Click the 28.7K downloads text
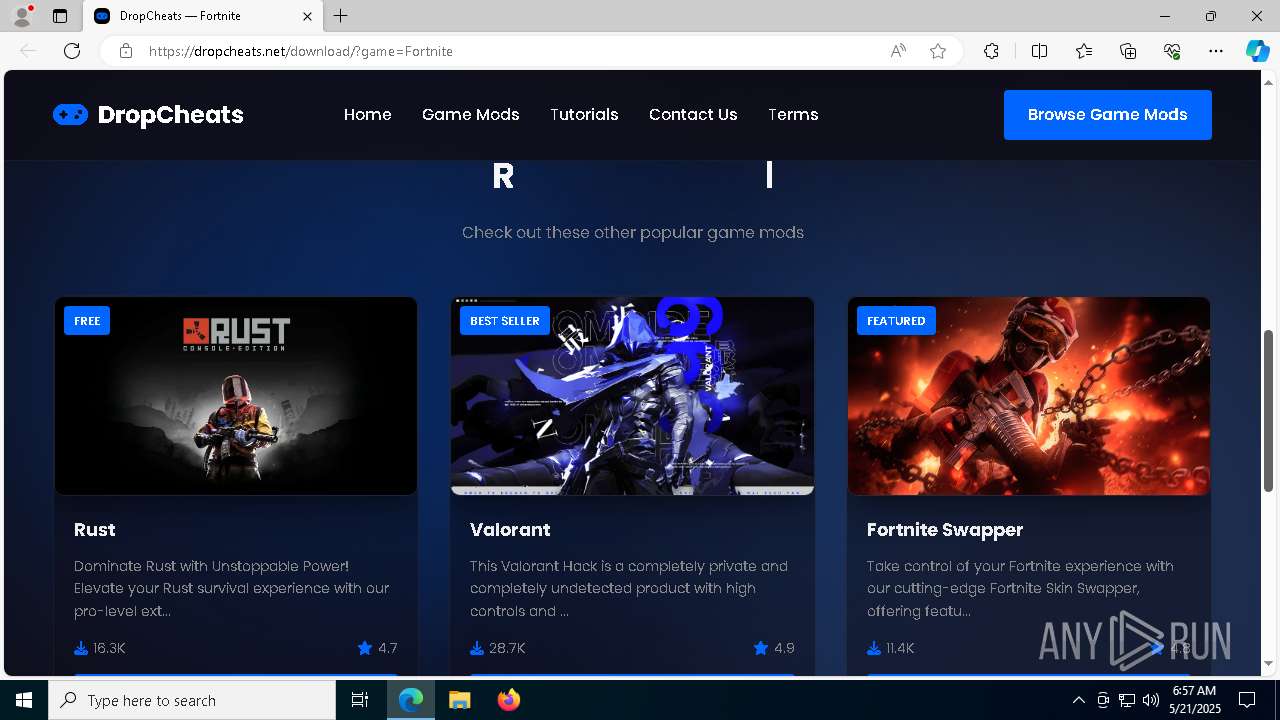Viewport: 1280px width, 720px height. click(x=507, y=648)
